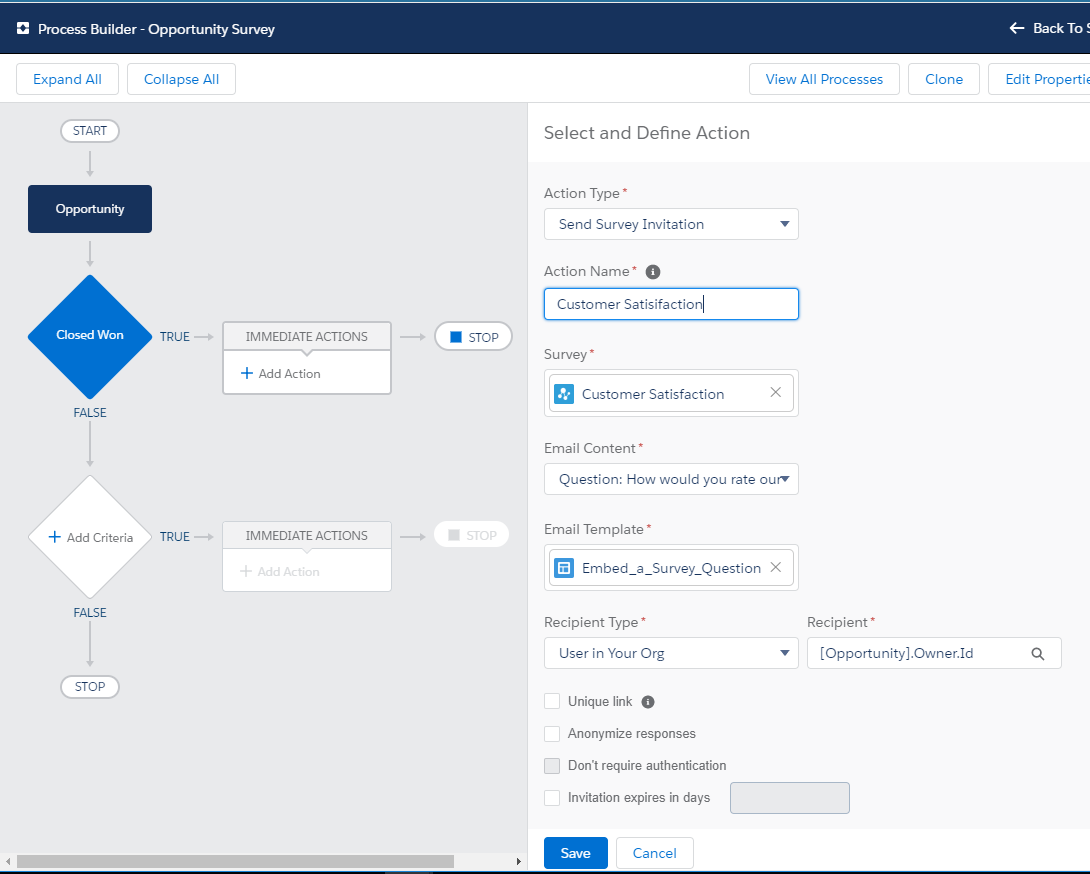Viewport: 1090px width, 874px height.
Task: Click the FALSE label below Closed Won
Action: coord(90,412)
